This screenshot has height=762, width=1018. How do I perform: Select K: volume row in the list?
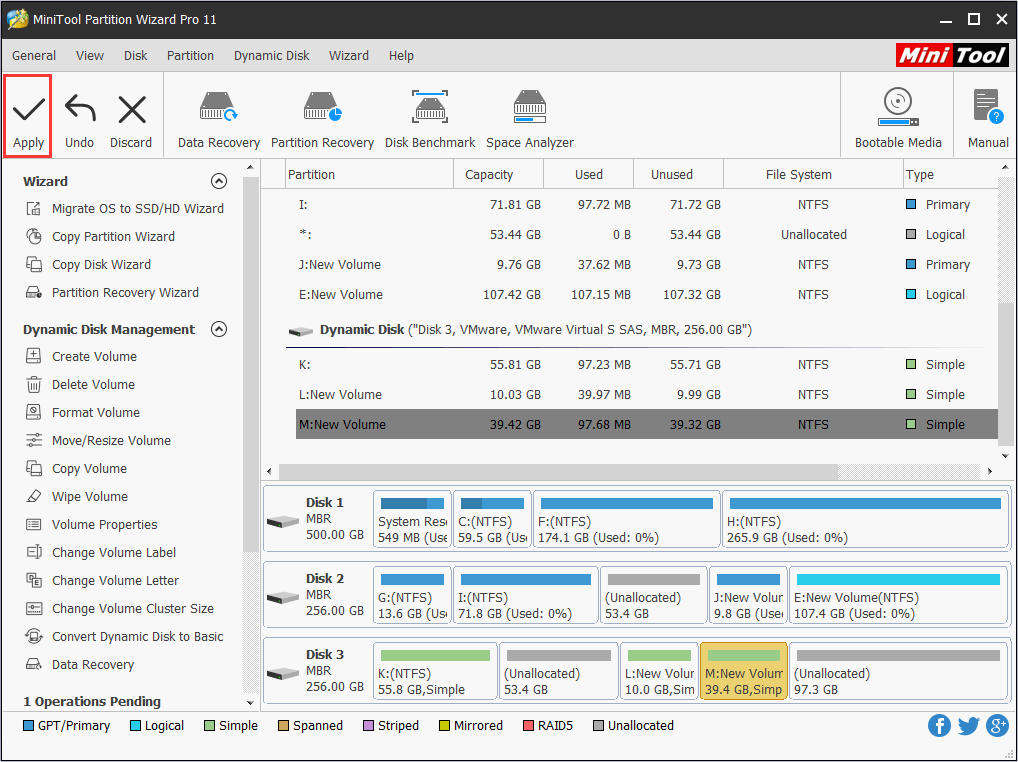point(646,365)
